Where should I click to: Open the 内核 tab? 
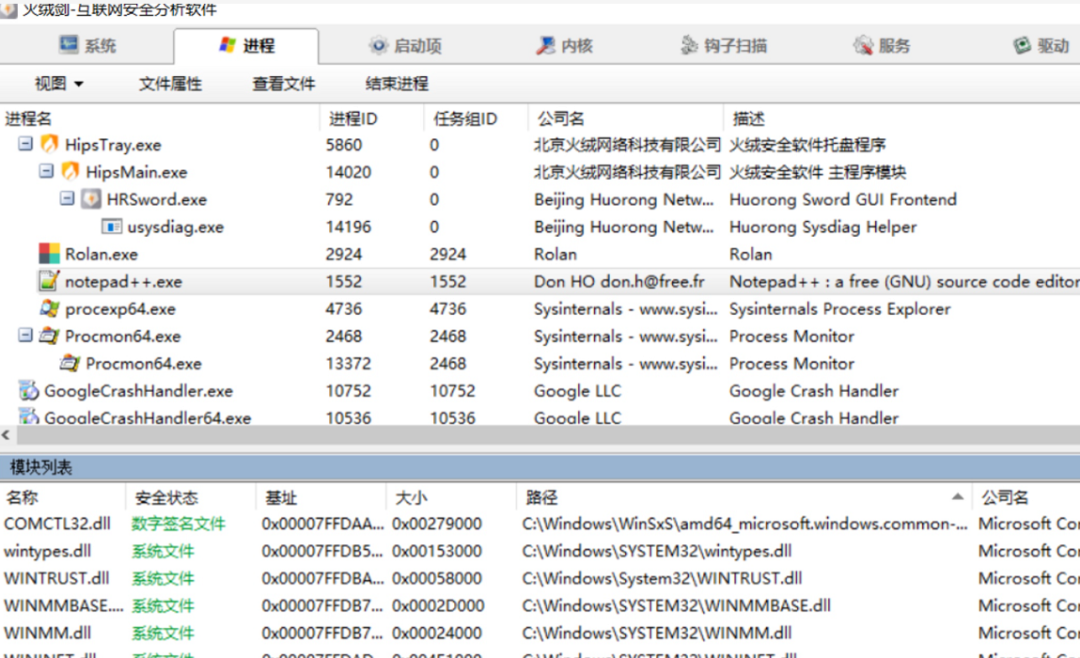click(x=564, y=46)
